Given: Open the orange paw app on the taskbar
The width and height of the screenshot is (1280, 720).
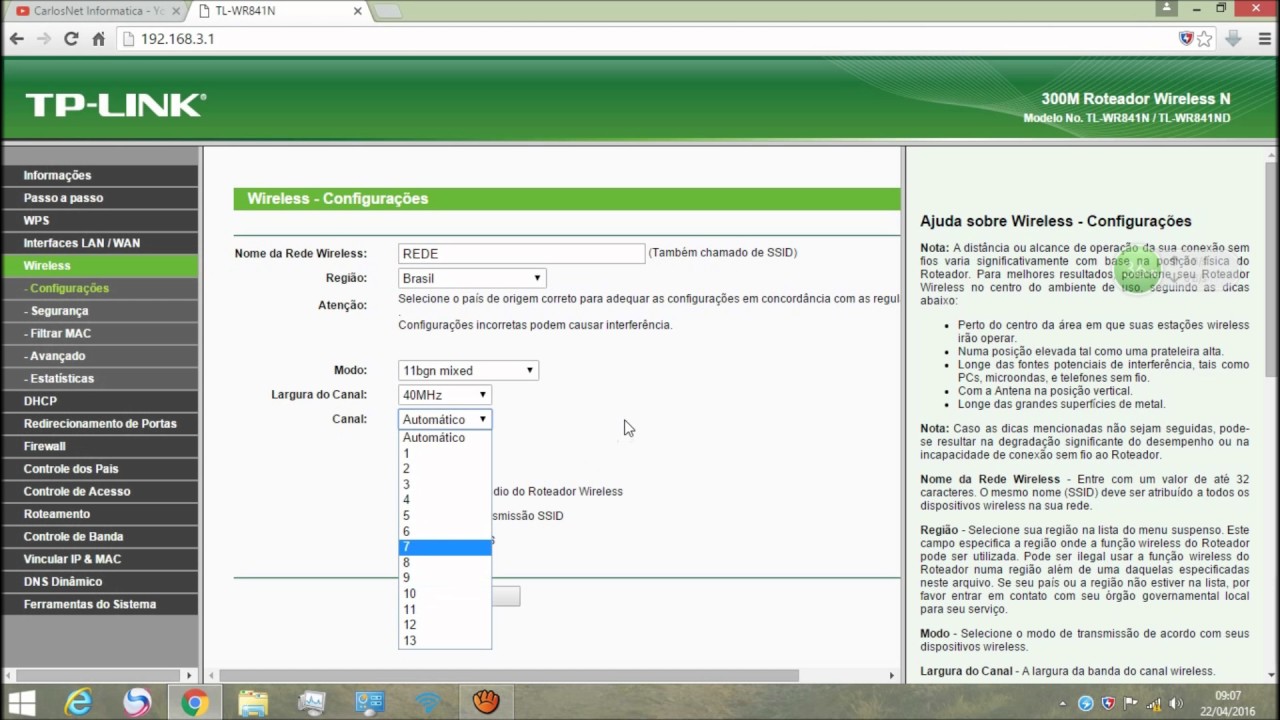Looking at the screenshot, I should coord(486,703).
